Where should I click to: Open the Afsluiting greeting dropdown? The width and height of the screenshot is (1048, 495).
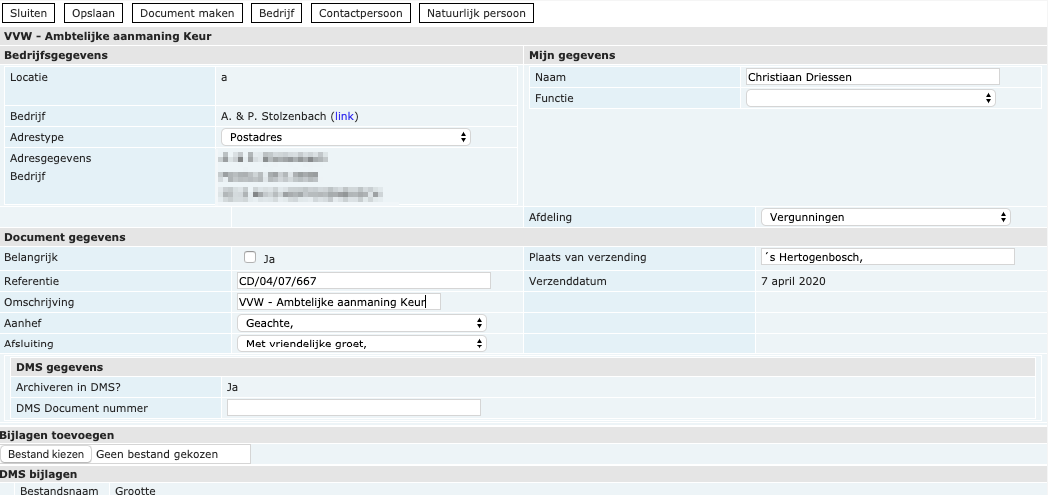click(361, 344)
